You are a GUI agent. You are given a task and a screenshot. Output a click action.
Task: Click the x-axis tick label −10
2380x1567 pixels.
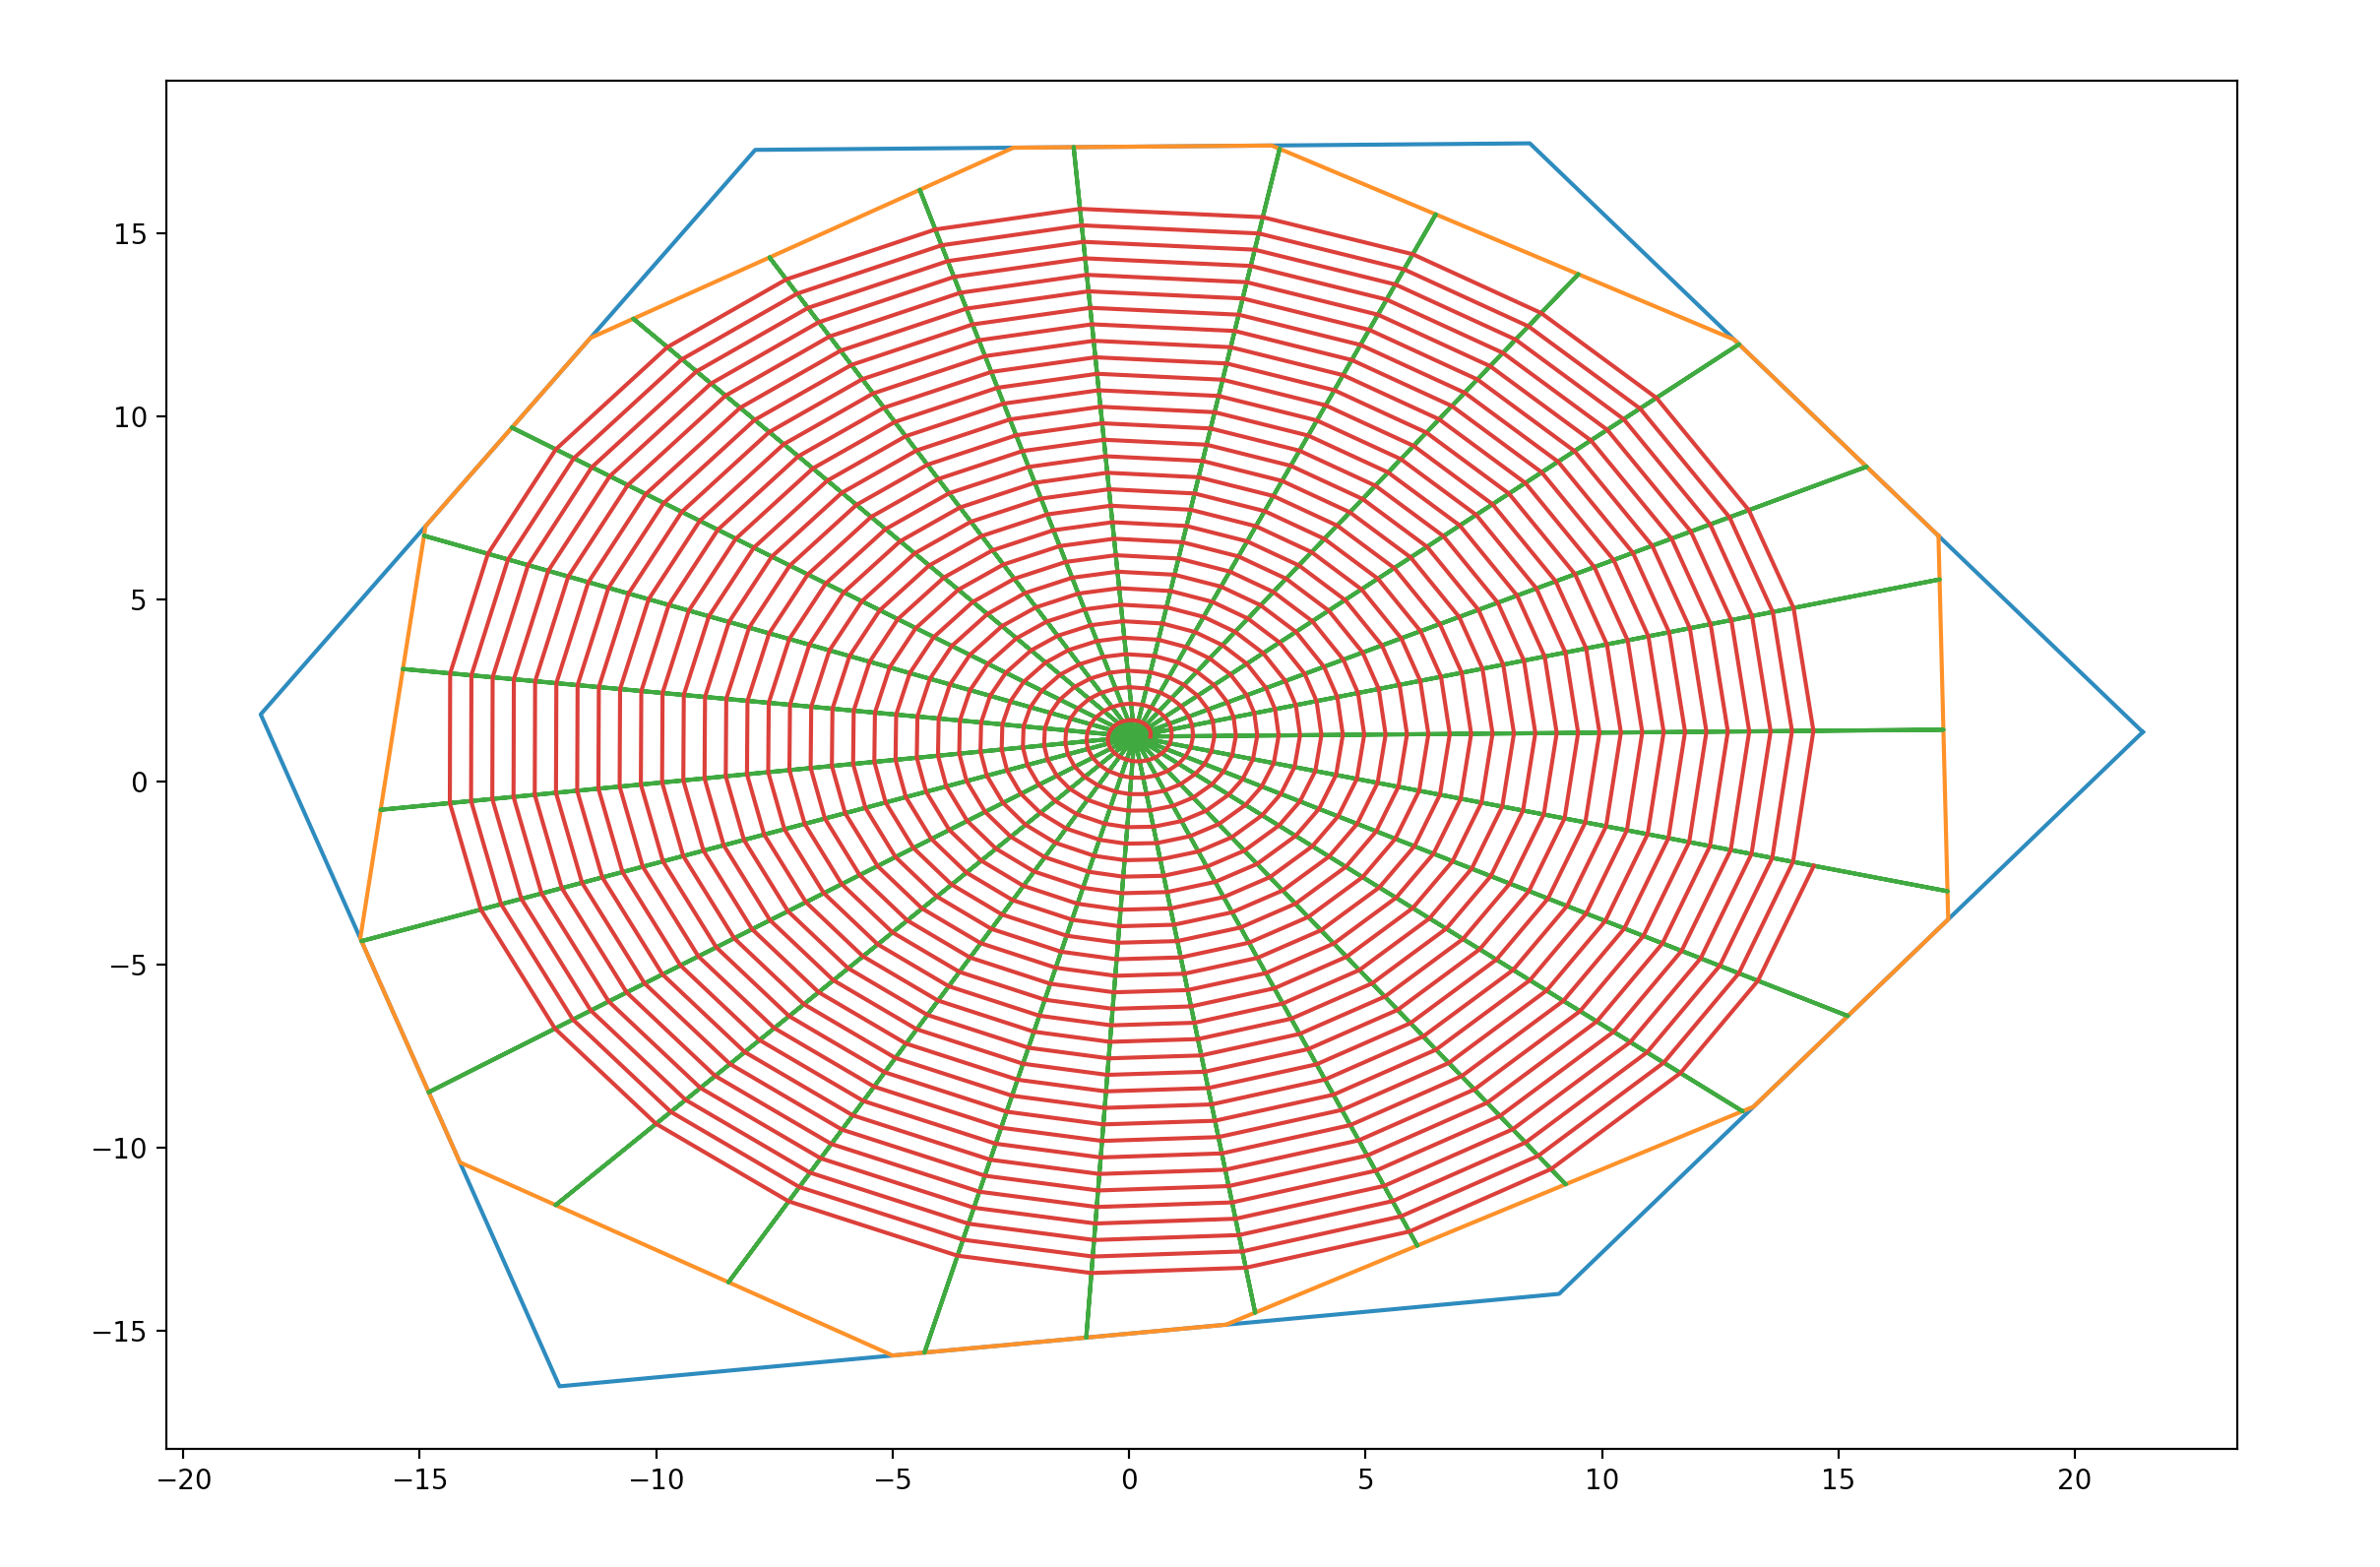point(657,1481)
